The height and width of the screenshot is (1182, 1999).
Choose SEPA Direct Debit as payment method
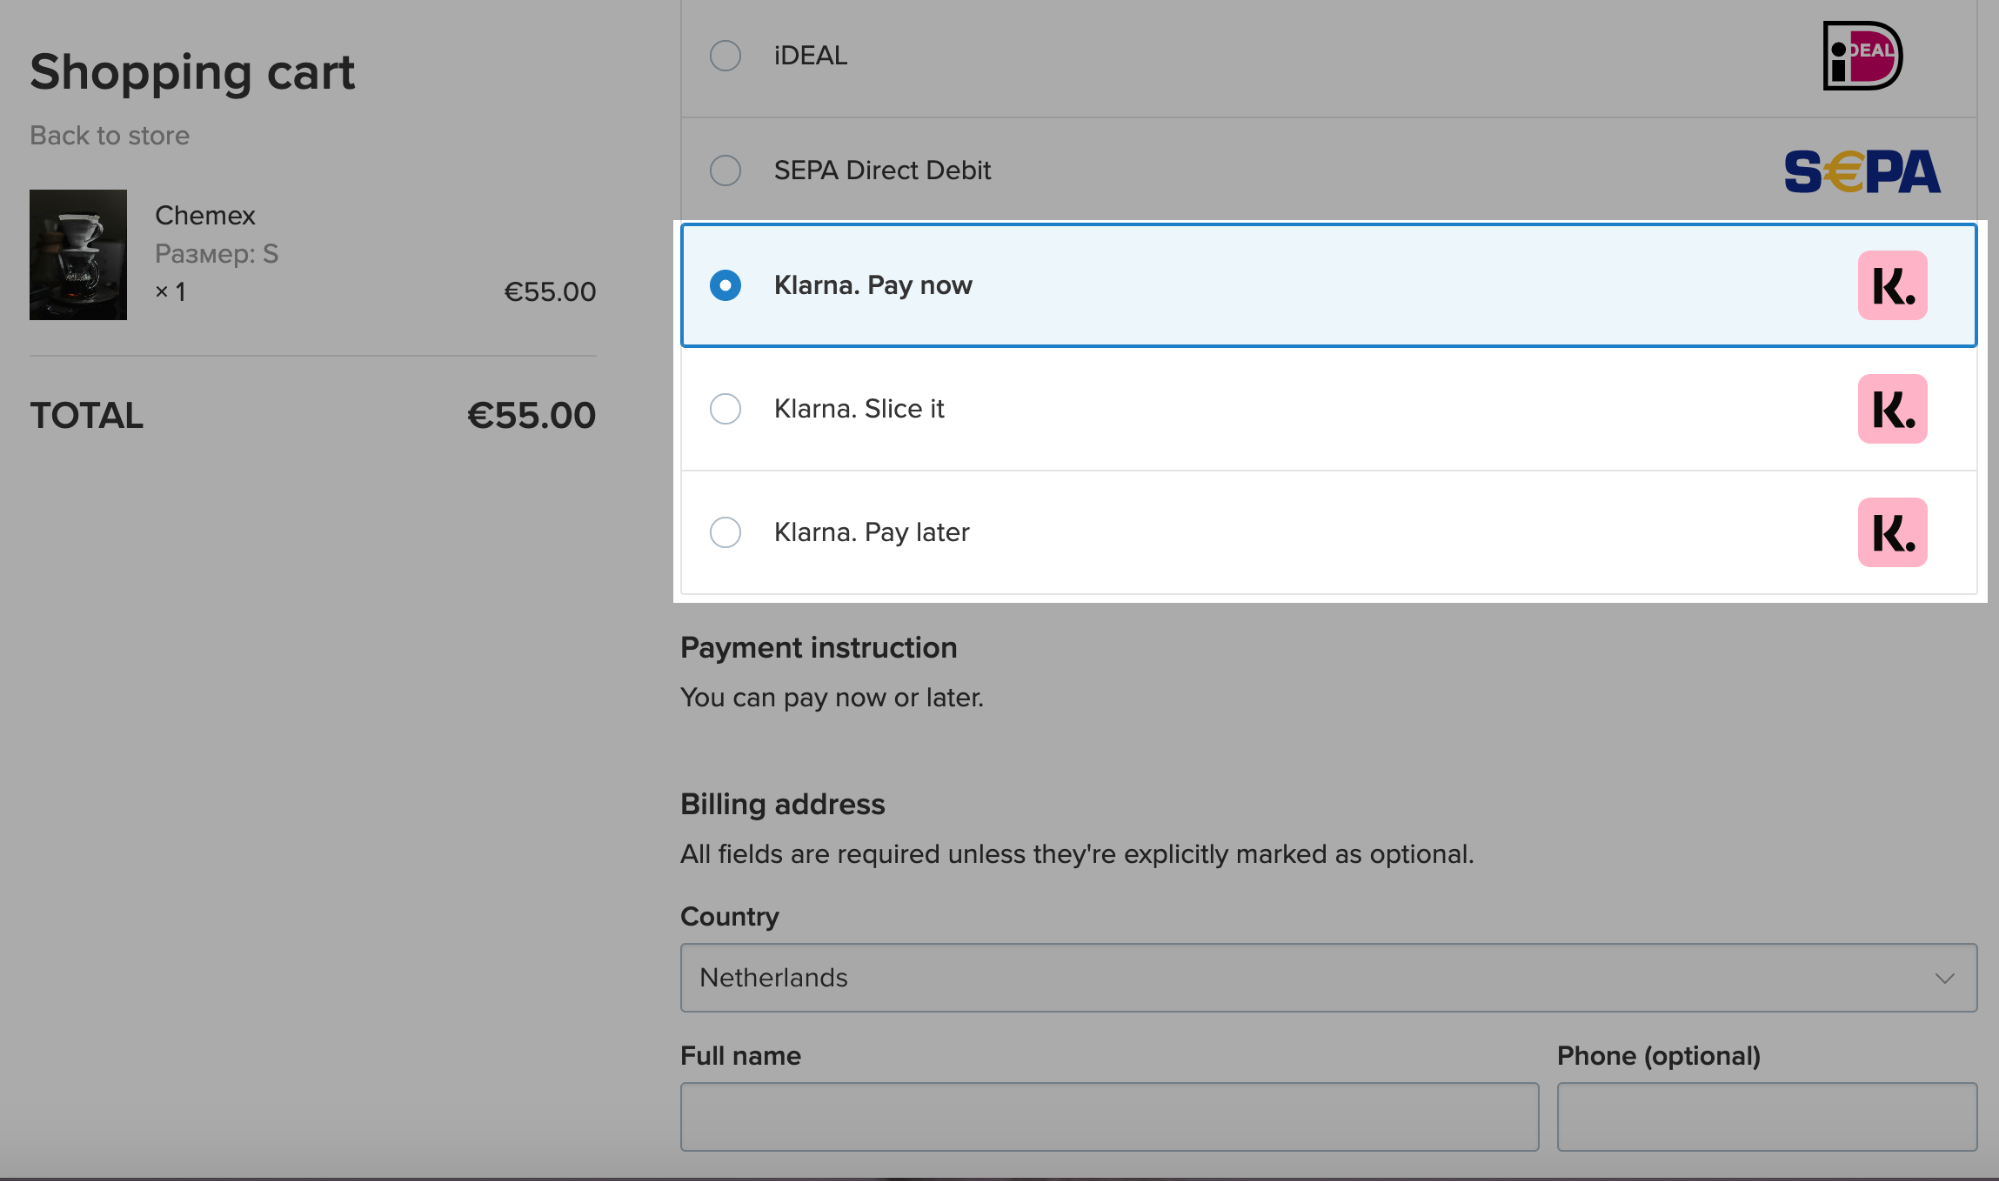[725, 170]
